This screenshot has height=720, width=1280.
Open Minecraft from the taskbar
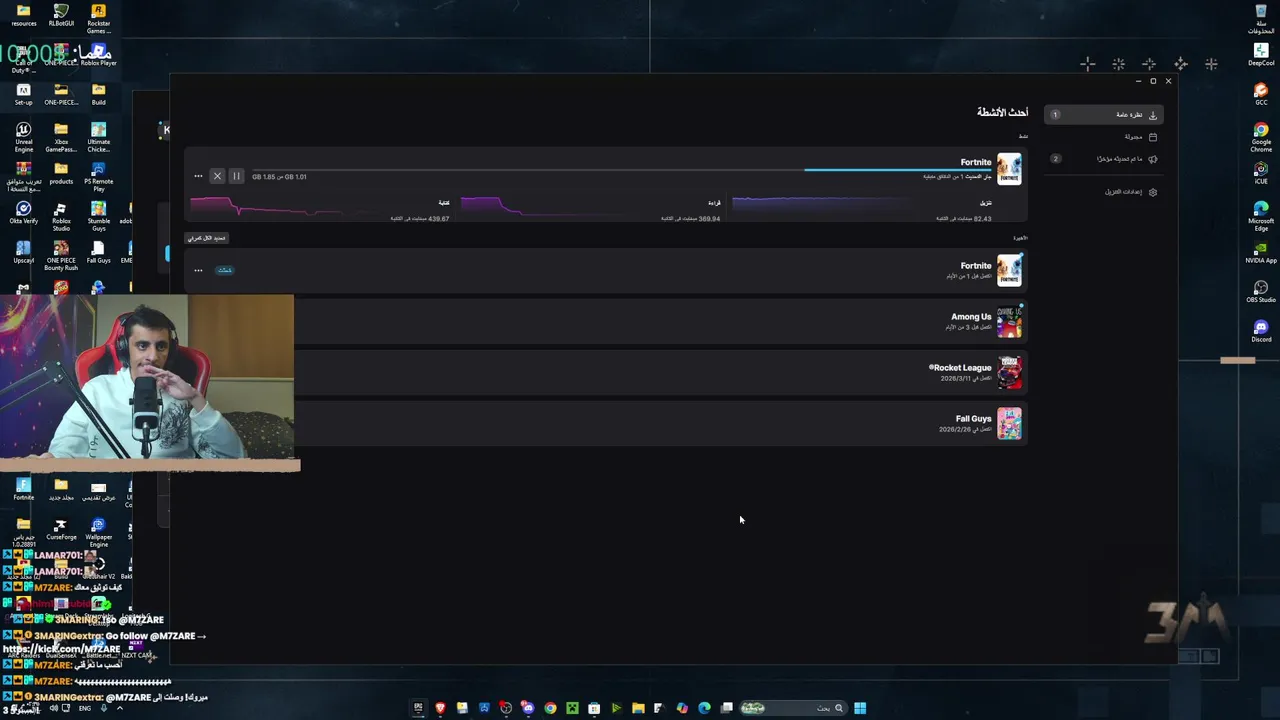(x=572, y=708)
